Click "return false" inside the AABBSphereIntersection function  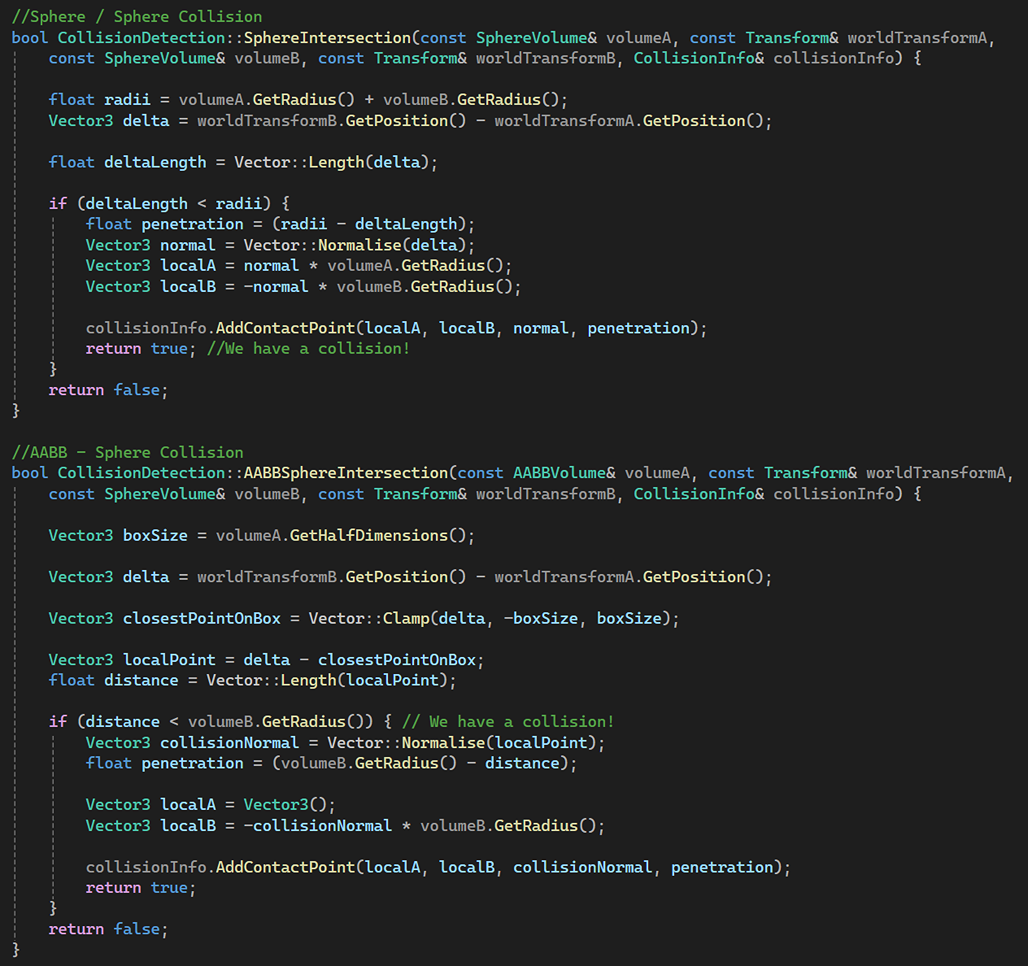[108, 929]
